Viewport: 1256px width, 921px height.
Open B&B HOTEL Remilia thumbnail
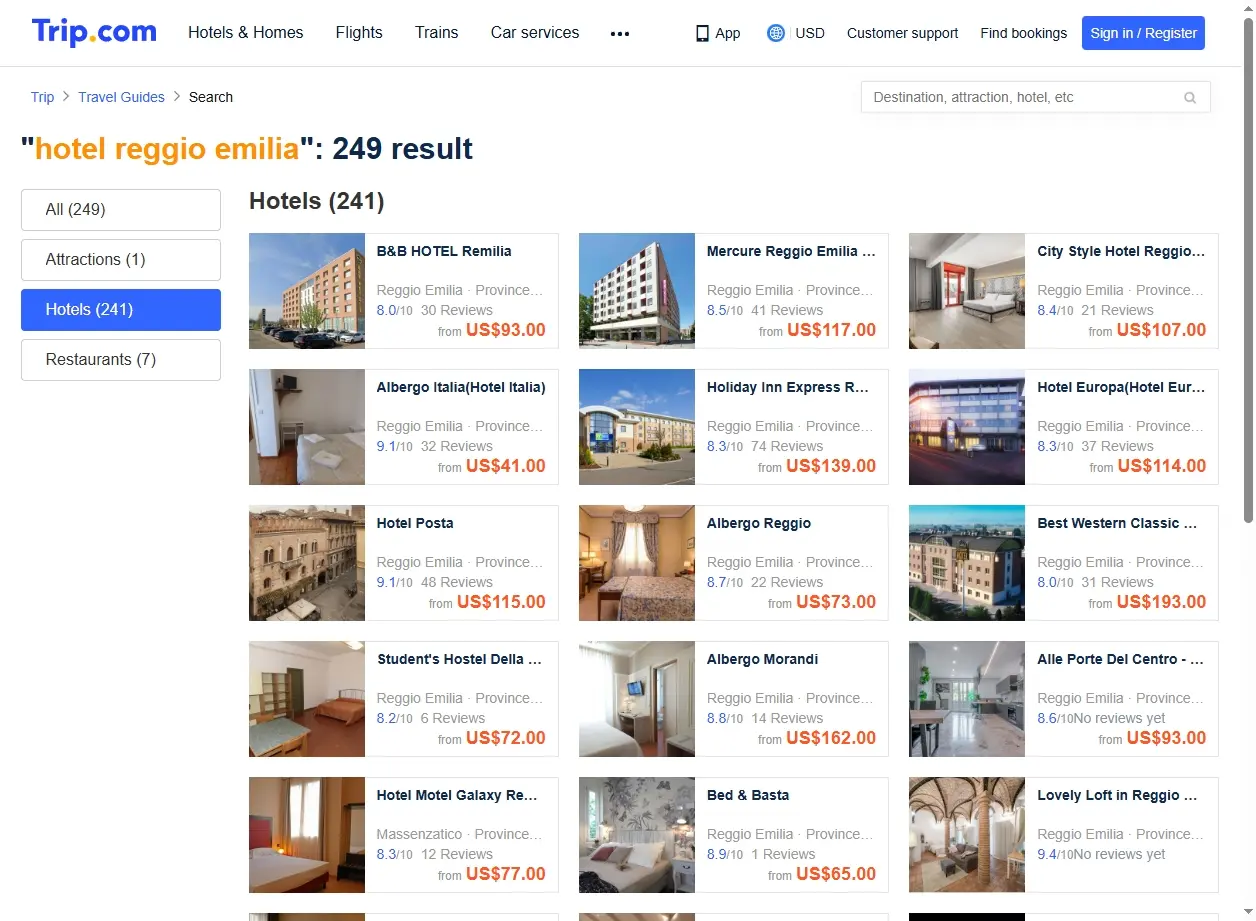coord(307,291)
